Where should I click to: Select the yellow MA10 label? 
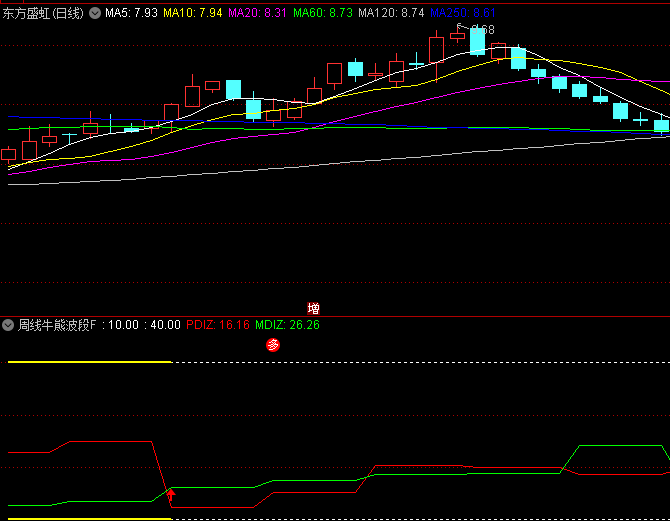click(192, 13)
